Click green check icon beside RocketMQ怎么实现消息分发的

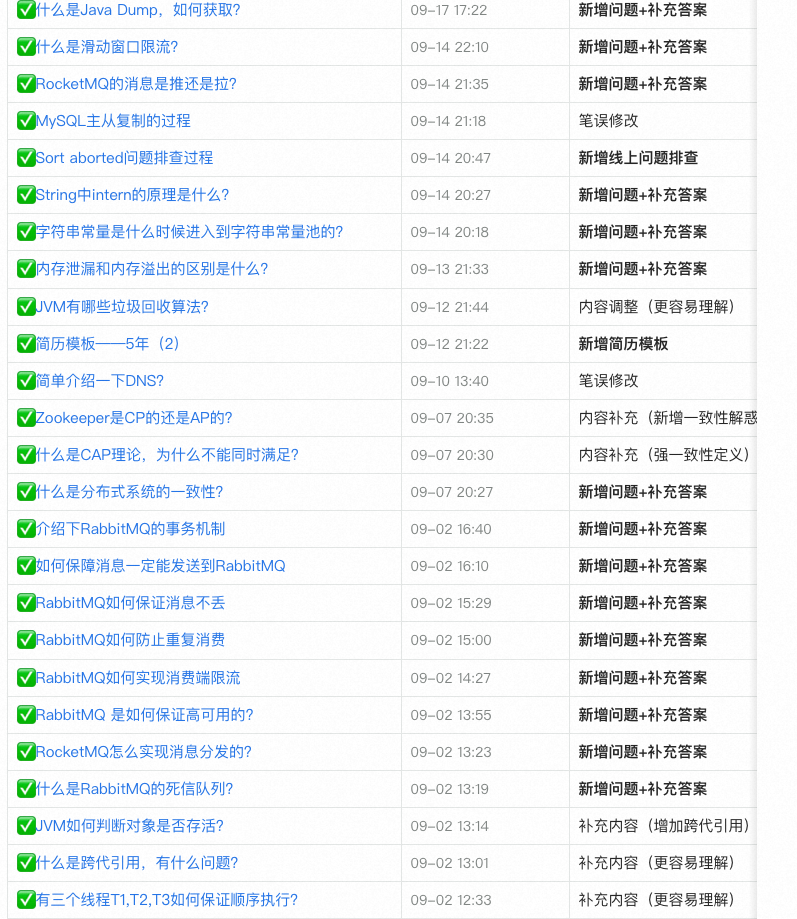click(26, 751)
